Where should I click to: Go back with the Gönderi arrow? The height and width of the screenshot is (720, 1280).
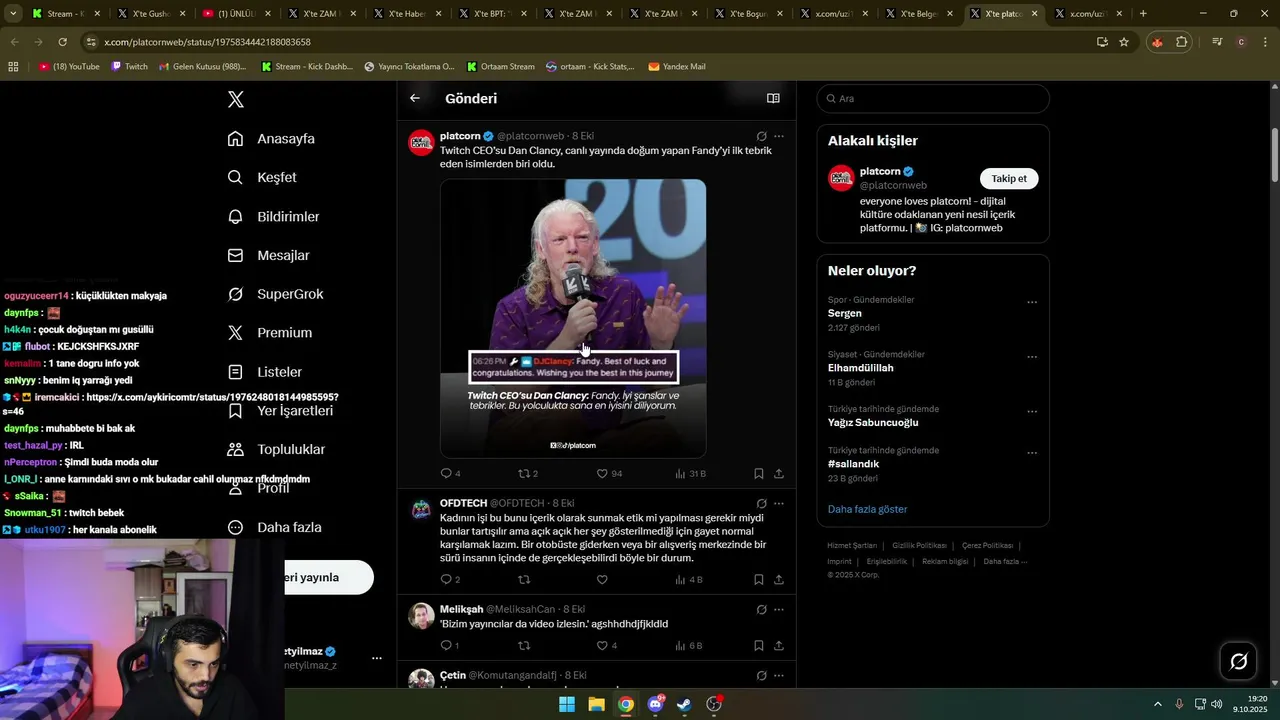pos(415,98)
